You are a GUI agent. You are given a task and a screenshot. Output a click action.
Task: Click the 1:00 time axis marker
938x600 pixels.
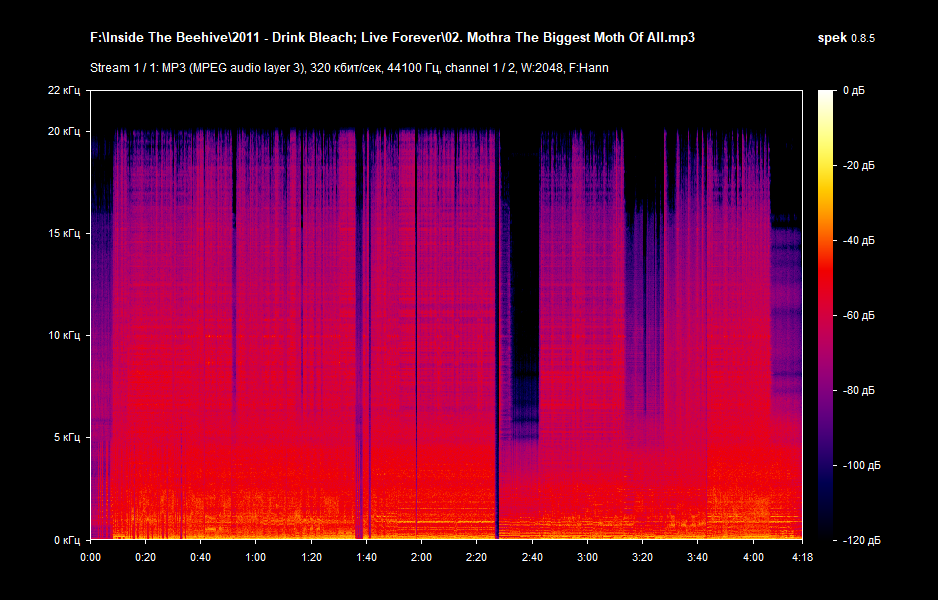[x=256, y=556]
